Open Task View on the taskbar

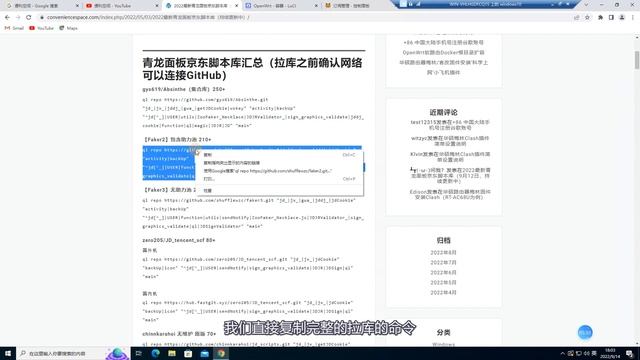(138, 353)
